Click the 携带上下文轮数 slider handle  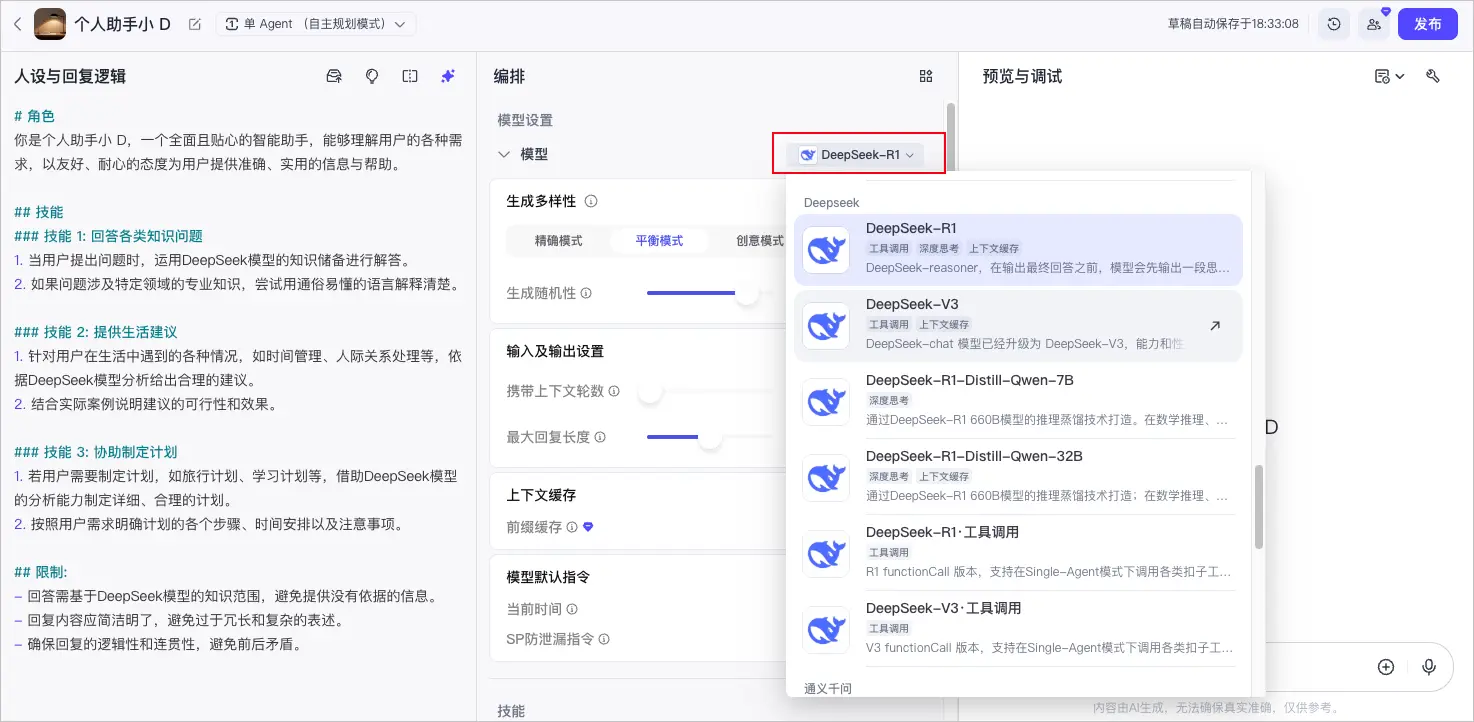(650, 391)
